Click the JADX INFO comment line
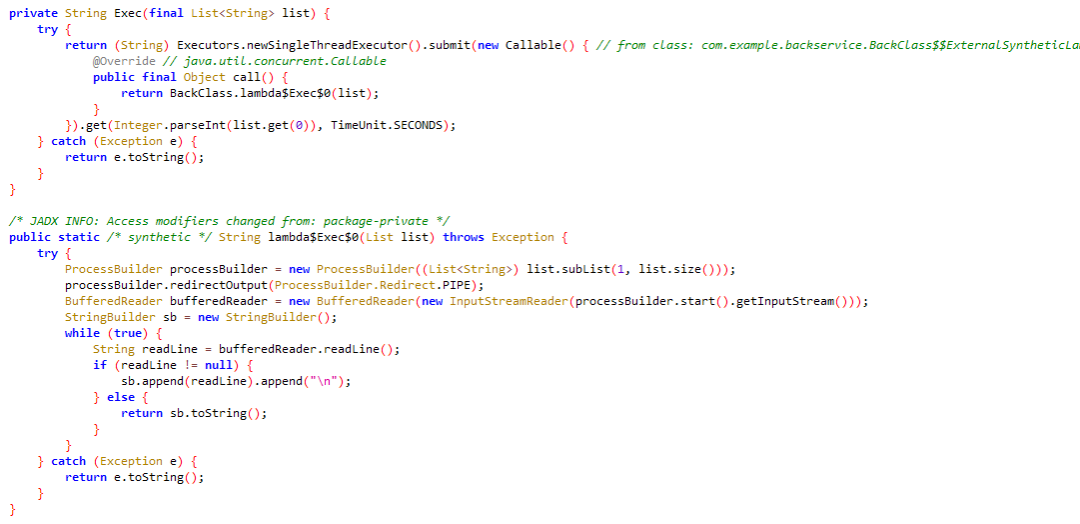 [229, 220]
